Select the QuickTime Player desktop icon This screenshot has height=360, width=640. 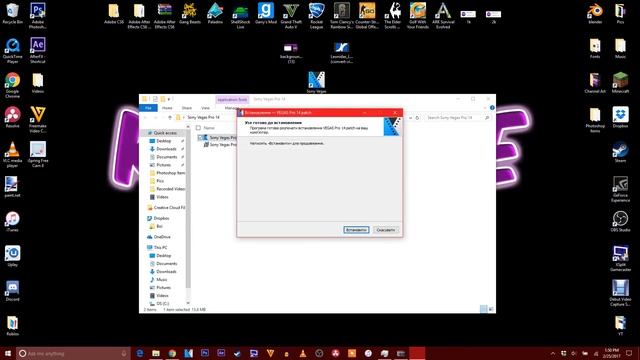12,51
